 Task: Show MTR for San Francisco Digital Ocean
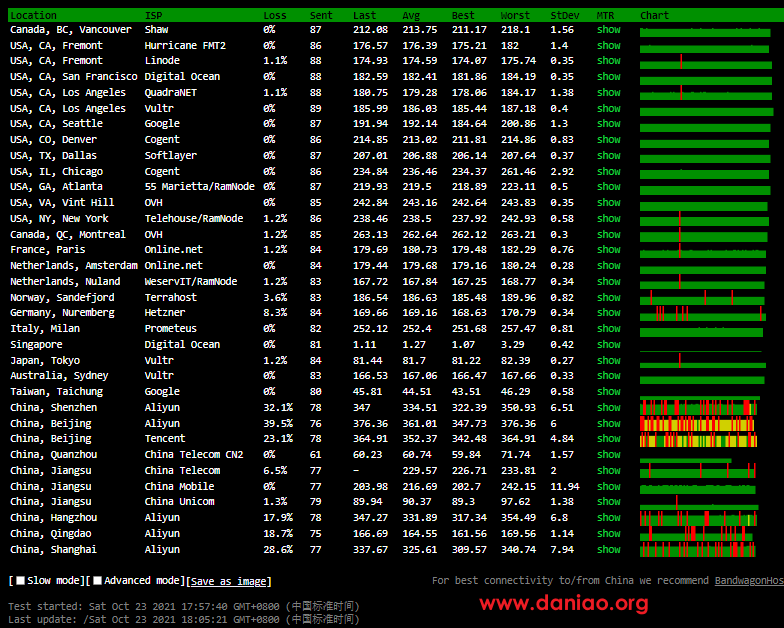[x=608, y=76]
